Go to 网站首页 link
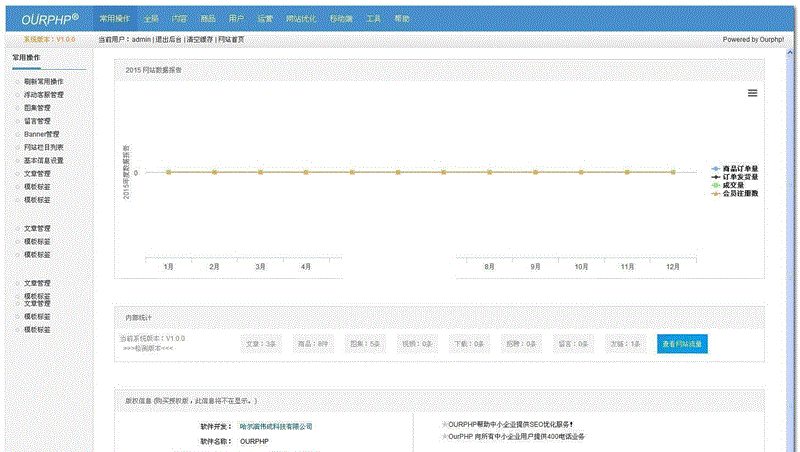This screenshot has height=452, width=800. (231, 40)
